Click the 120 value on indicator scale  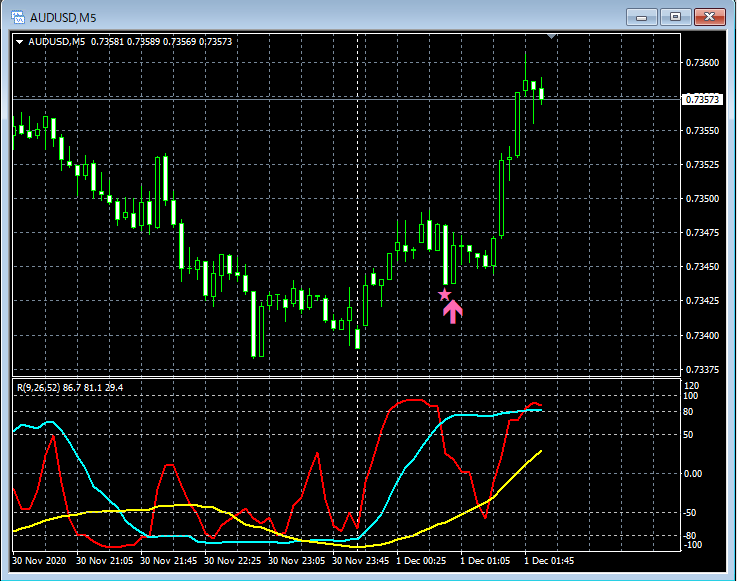pos(691,385)
